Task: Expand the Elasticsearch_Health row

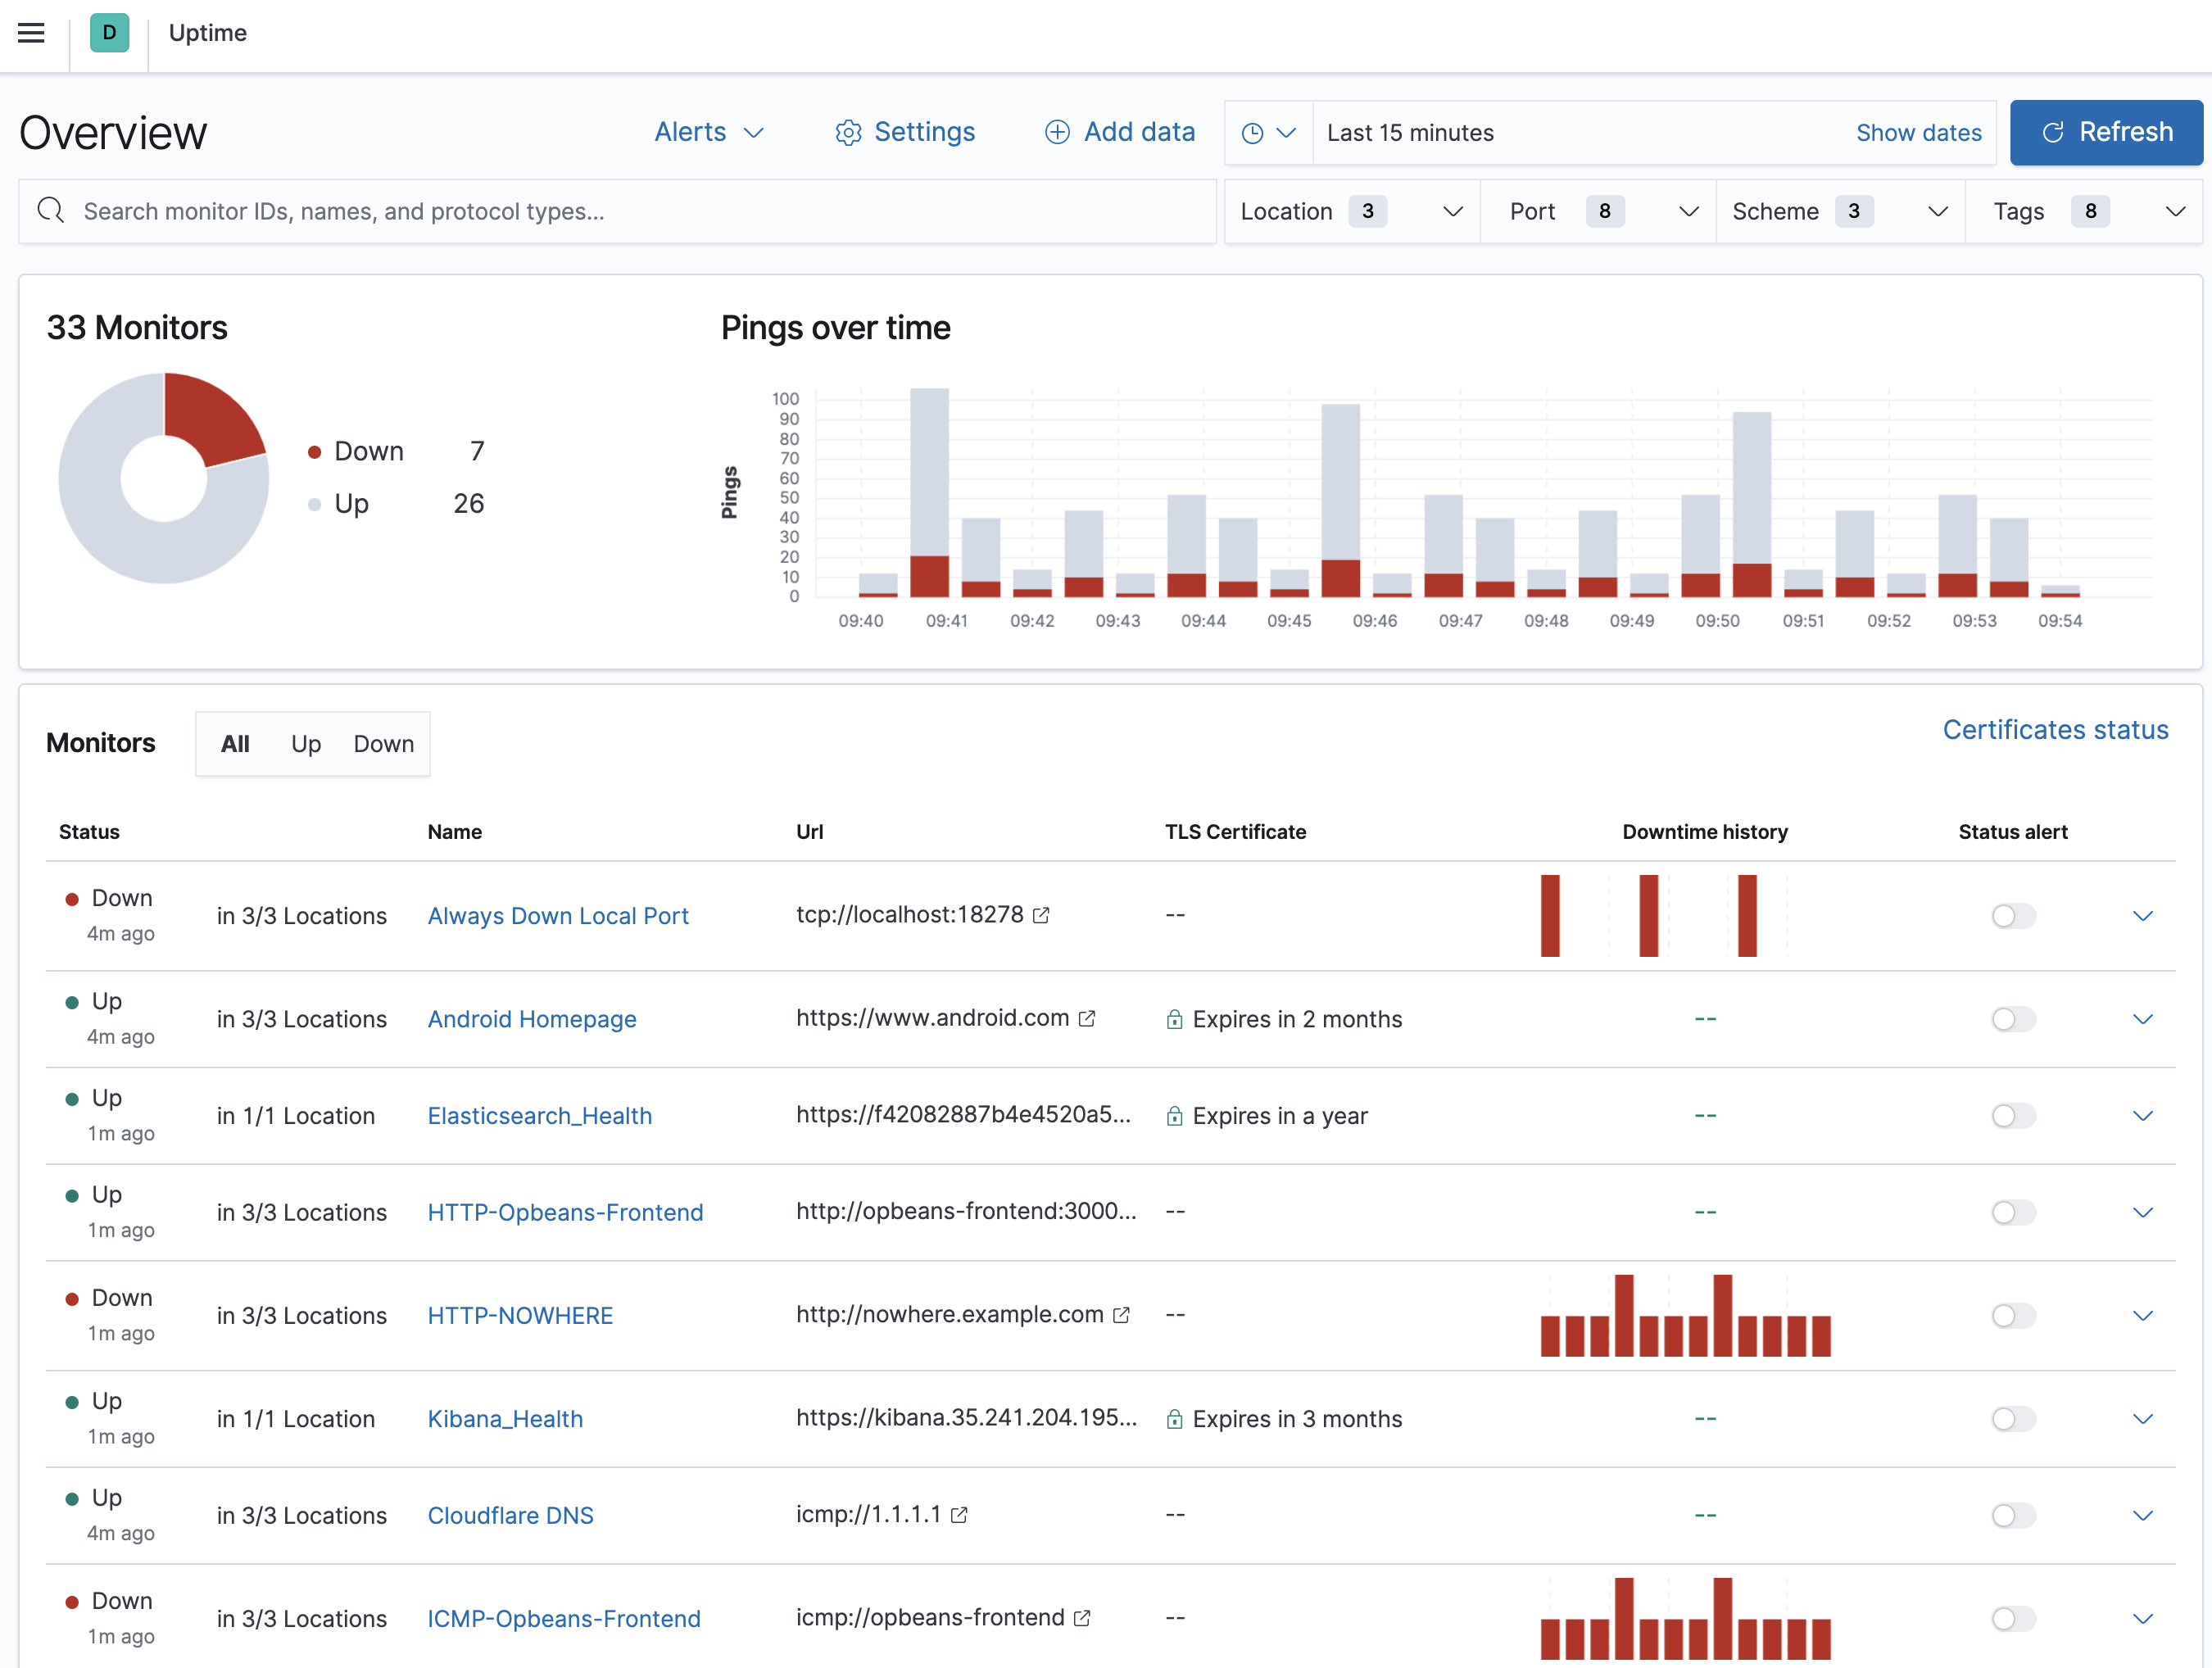Action: tap(2142, 1116)
